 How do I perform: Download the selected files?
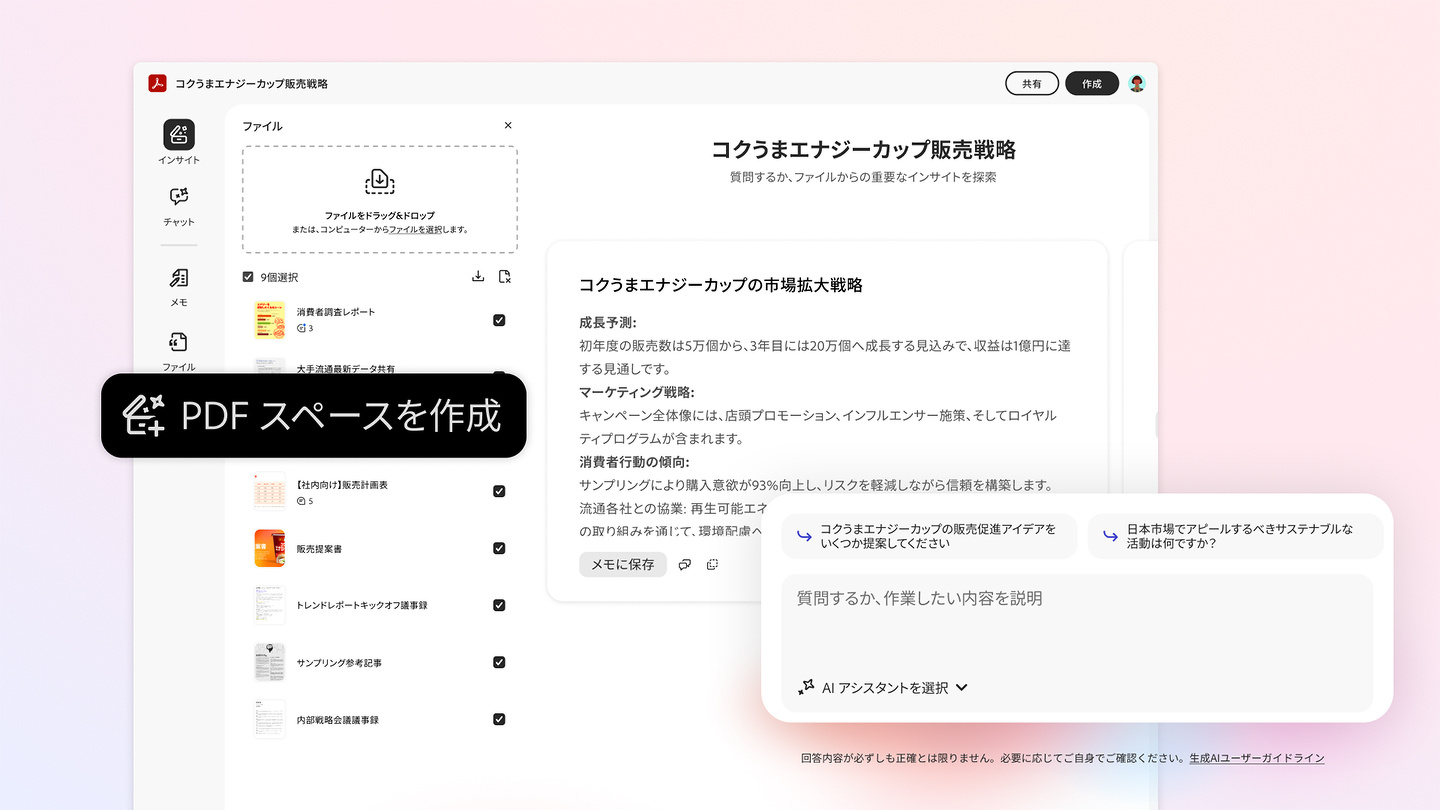click(478, 277)
